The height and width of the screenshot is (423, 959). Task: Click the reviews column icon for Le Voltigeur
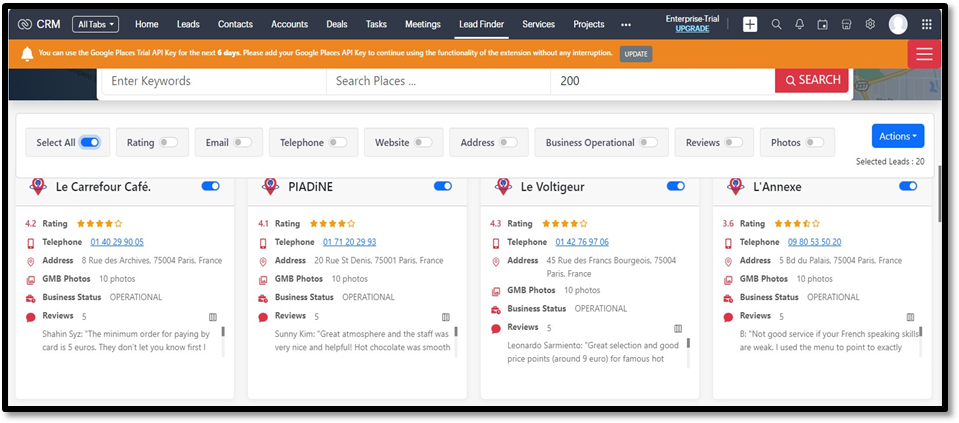pyautogui.click(x=678, y=329)
